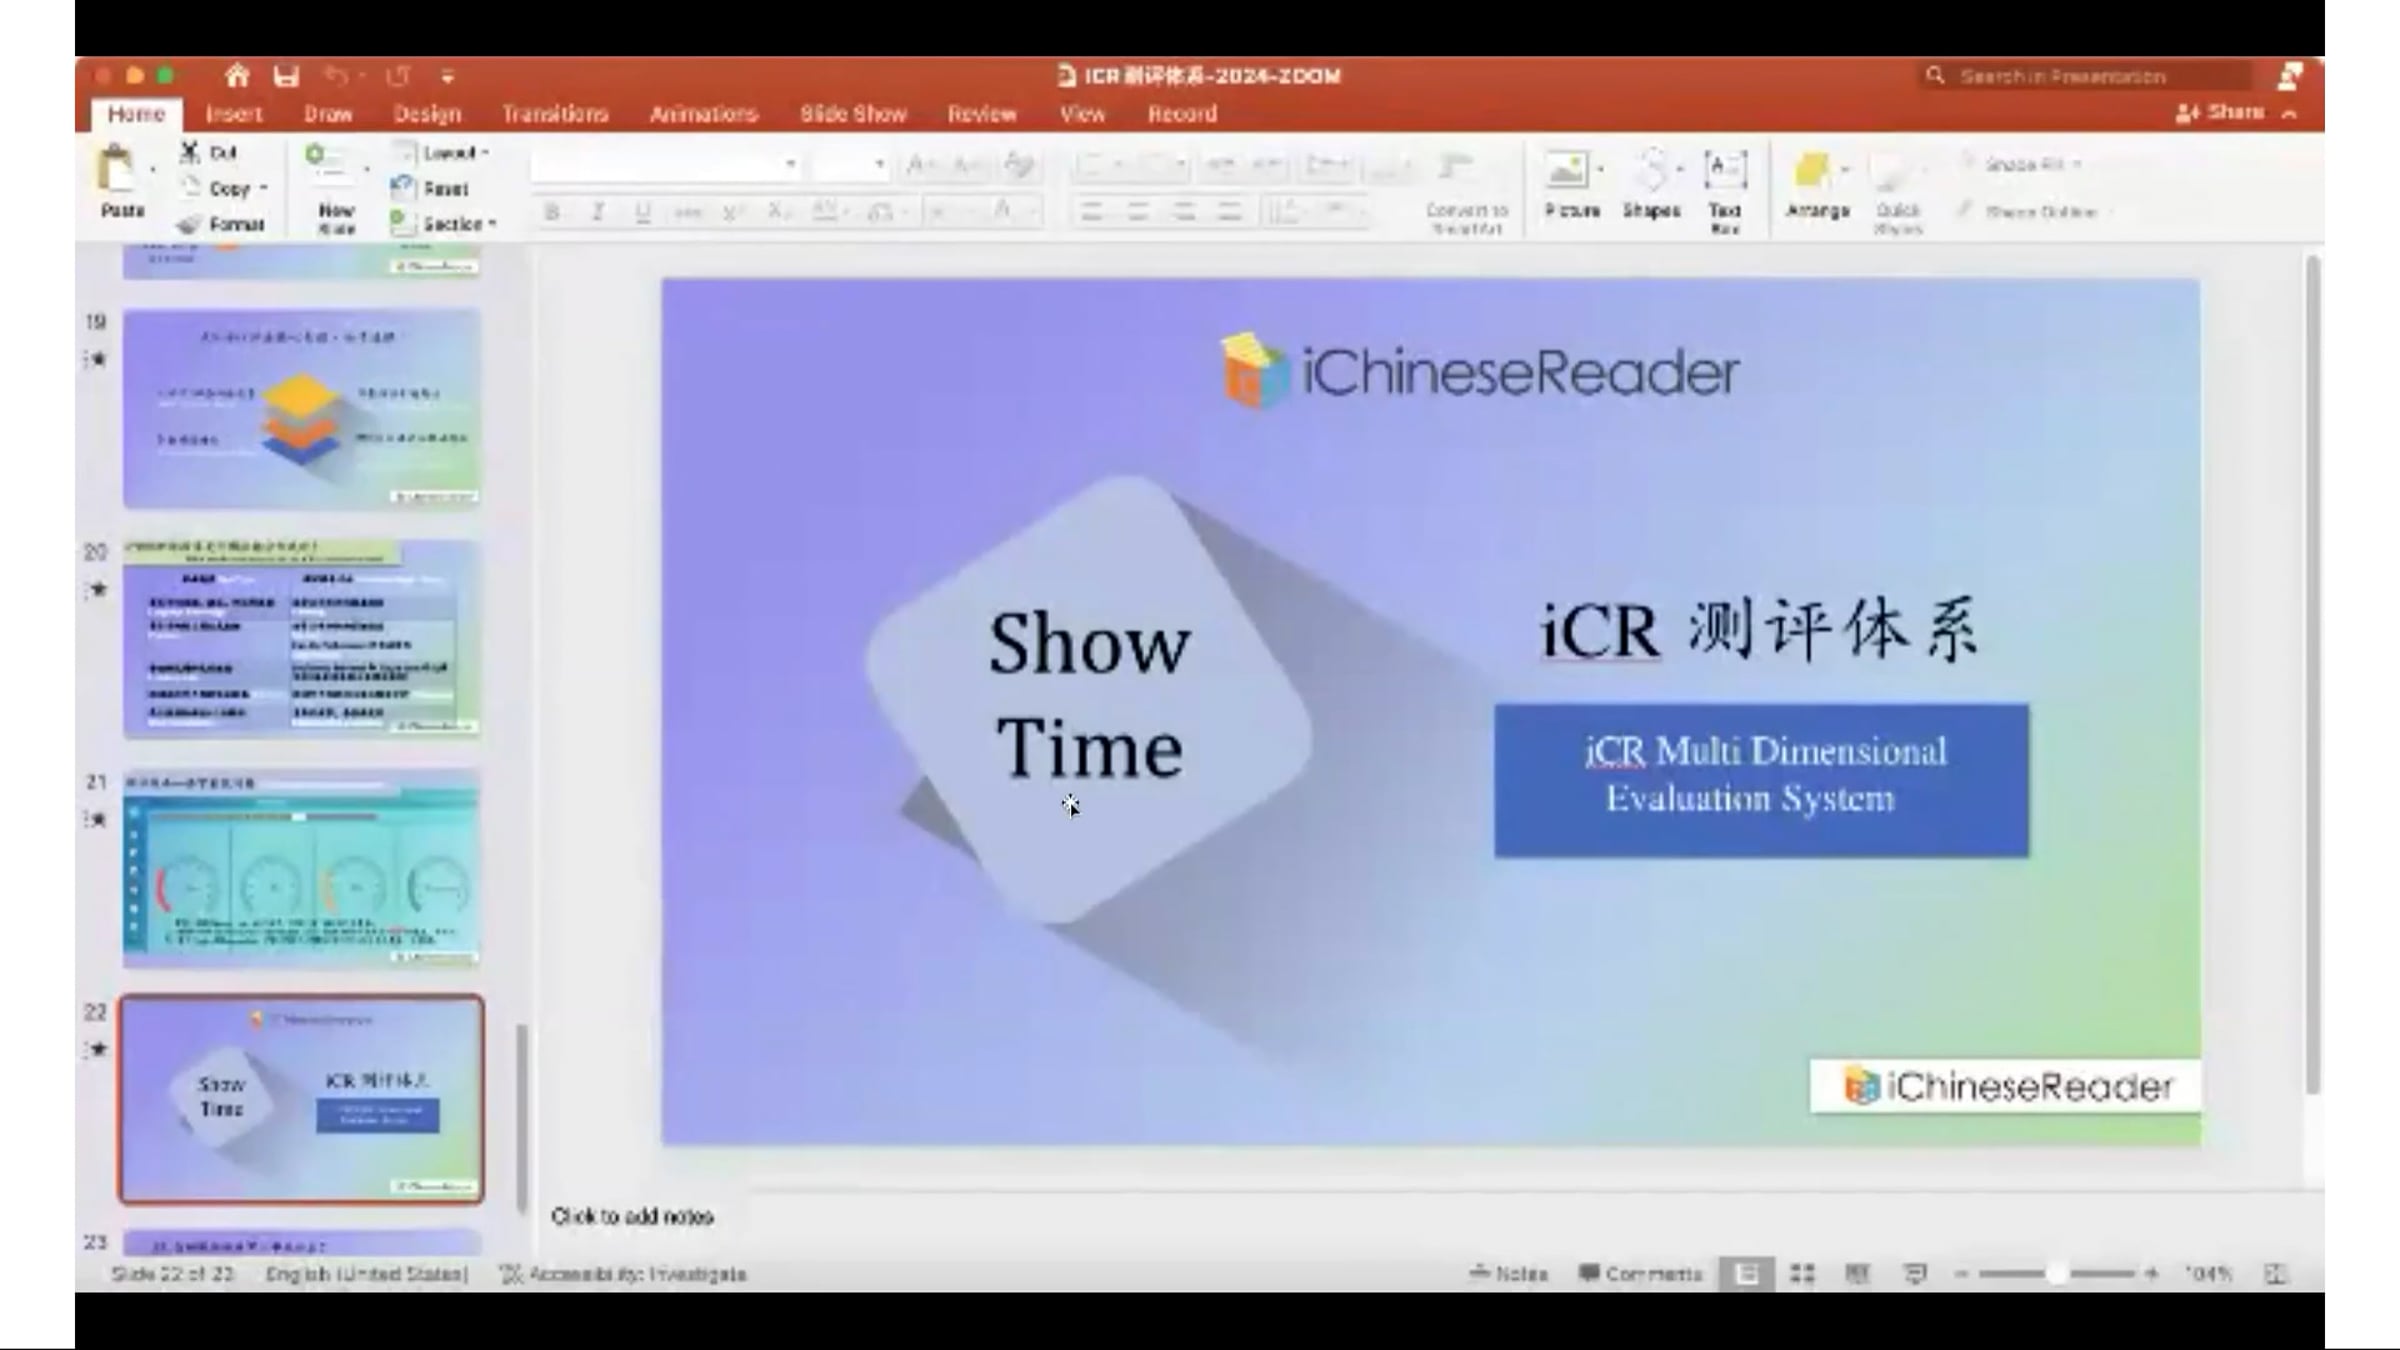The height and width of the screenshot is (1350, 2400).
Task: Switch to Slide Sorter view
Action: pyautogui.click(x=1802, y=1273)
